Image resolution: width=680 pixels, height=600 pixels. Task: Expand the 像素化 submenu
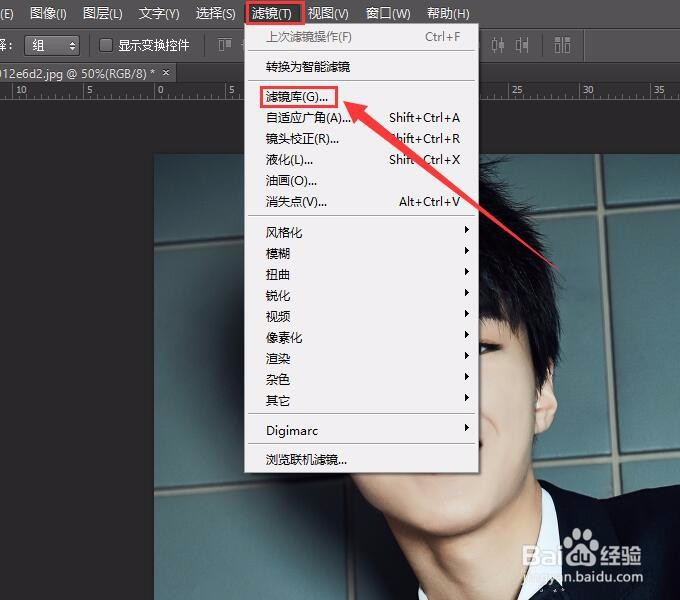tap(362, 337)
